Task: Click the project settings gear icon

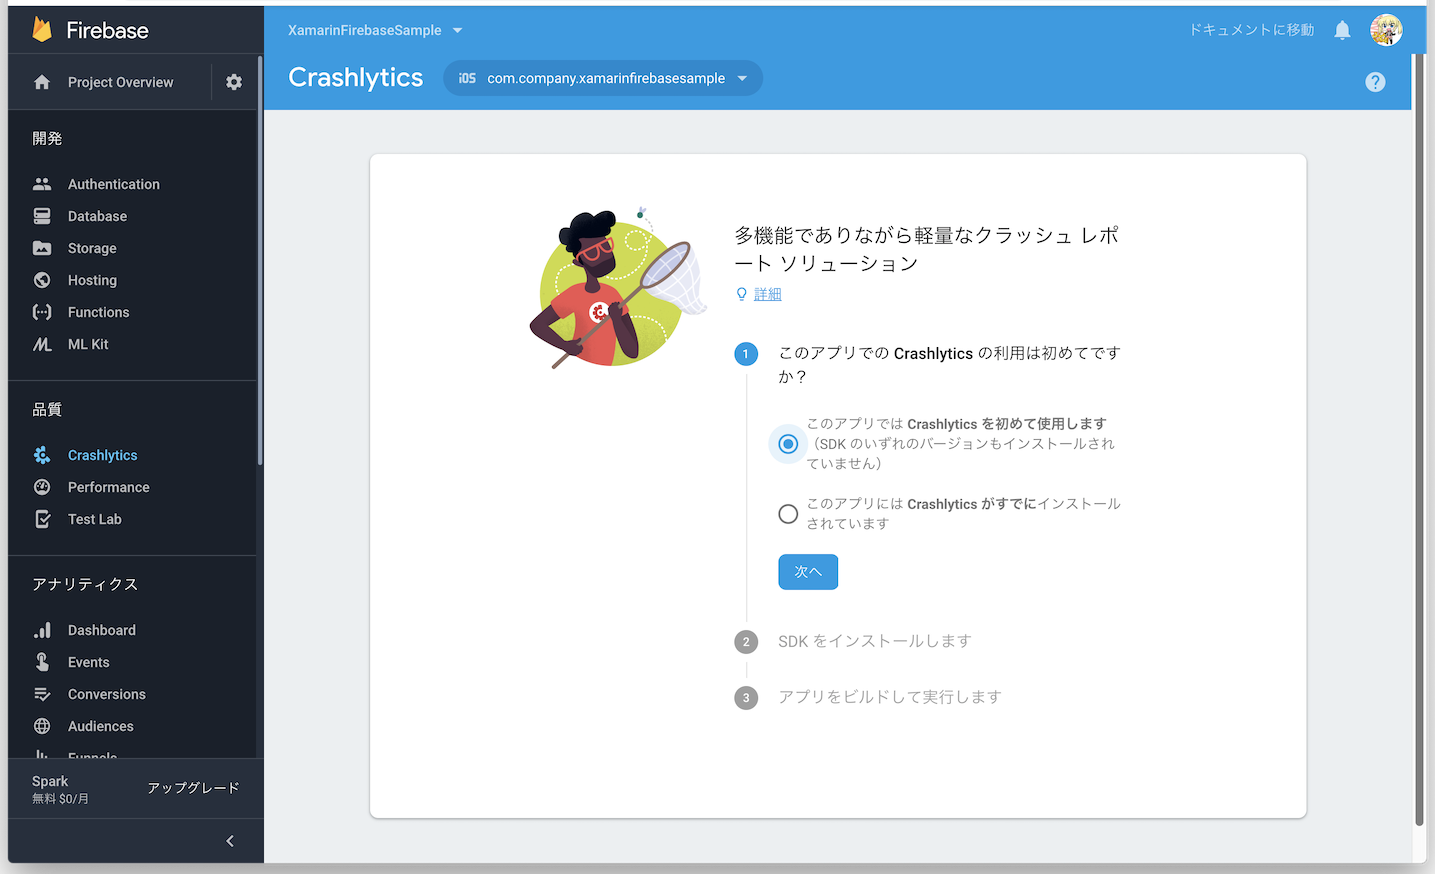Action: pos(233,81)
